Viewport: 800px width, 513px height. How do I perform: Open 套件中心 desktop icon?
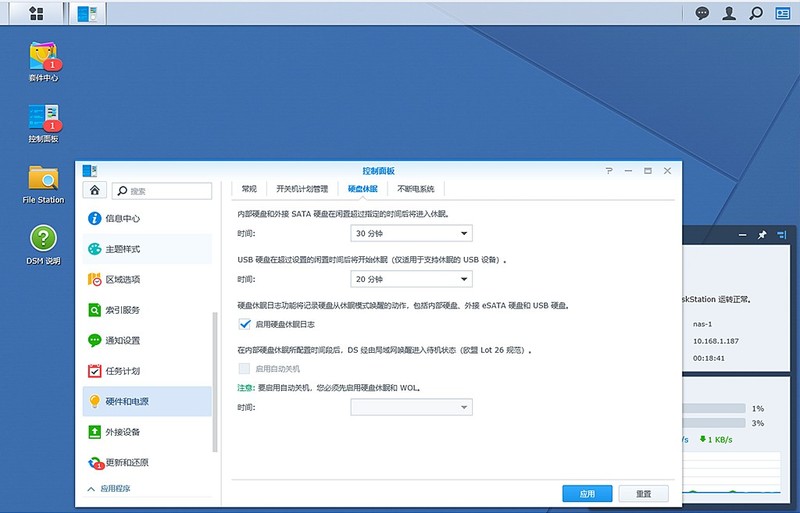tap(43, 62)
